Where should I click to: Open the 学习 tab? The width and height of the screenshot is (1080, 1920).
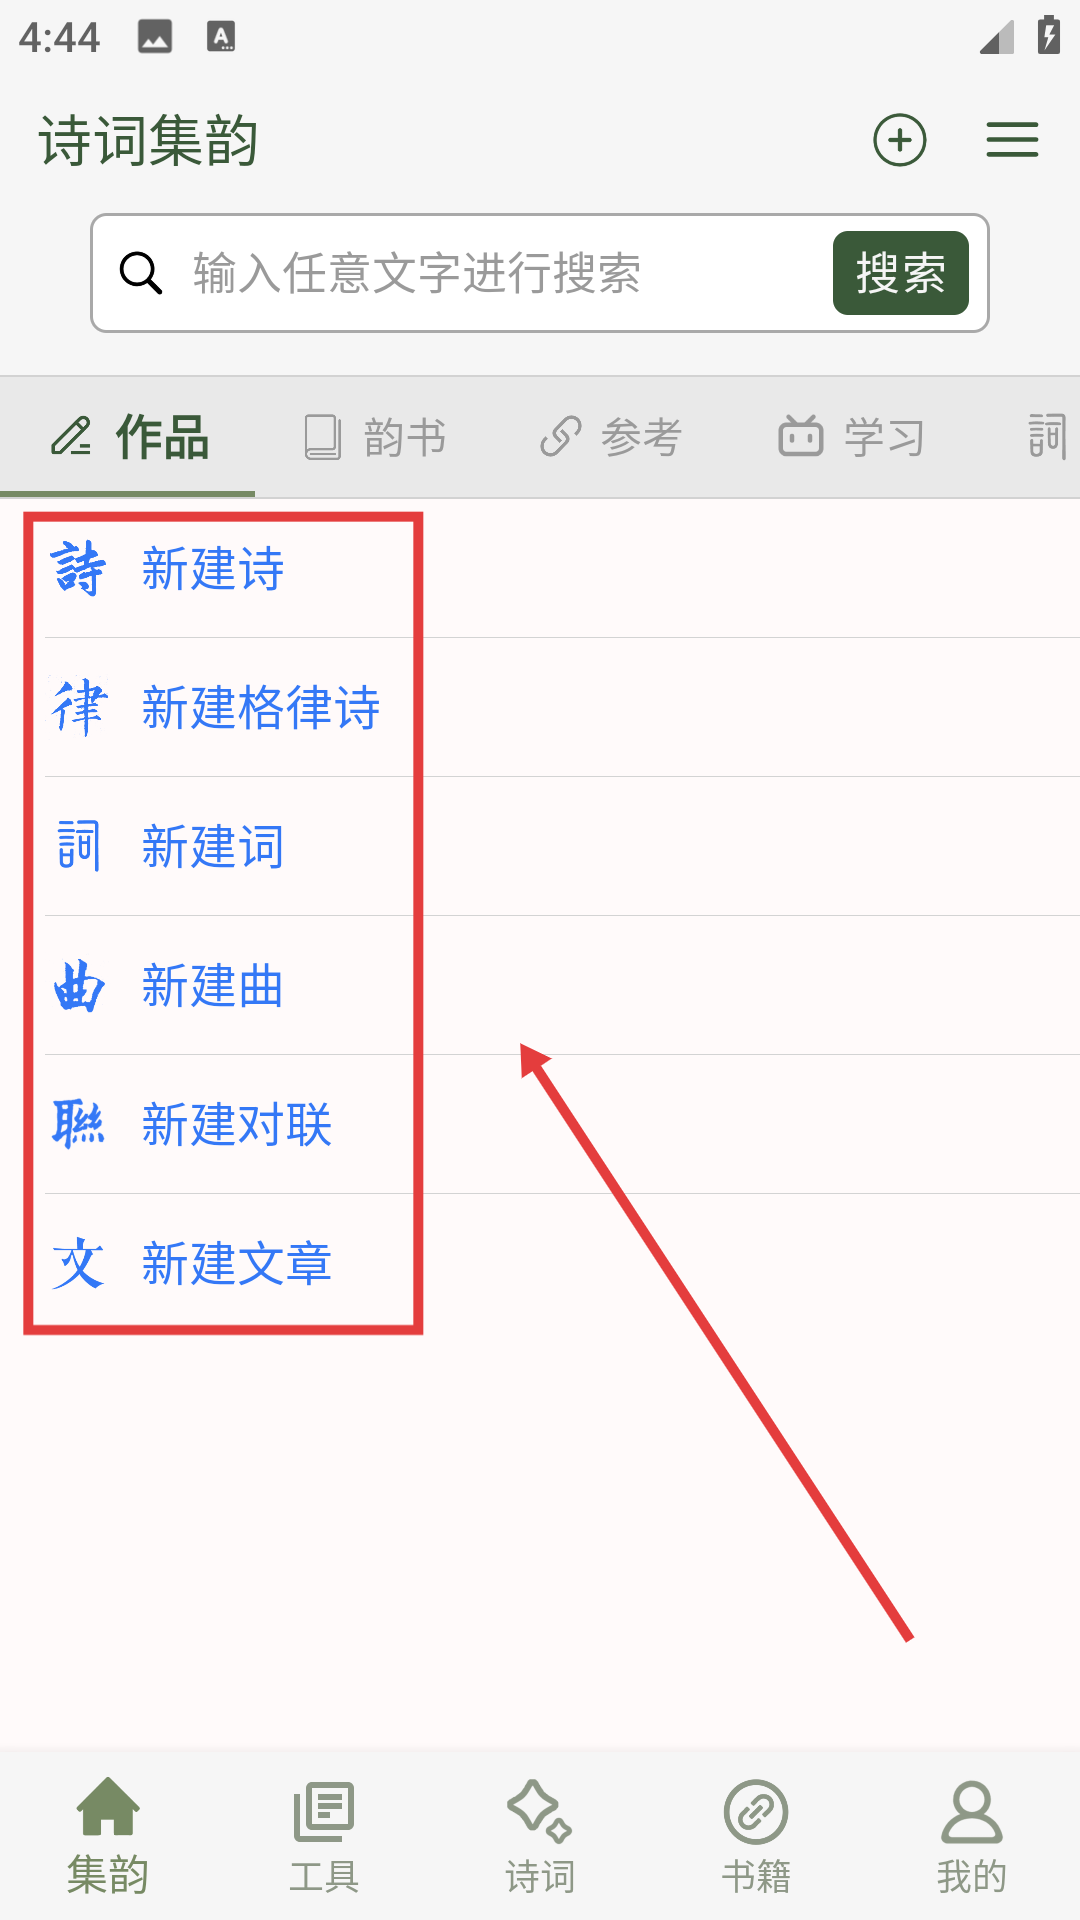[852, 438]
